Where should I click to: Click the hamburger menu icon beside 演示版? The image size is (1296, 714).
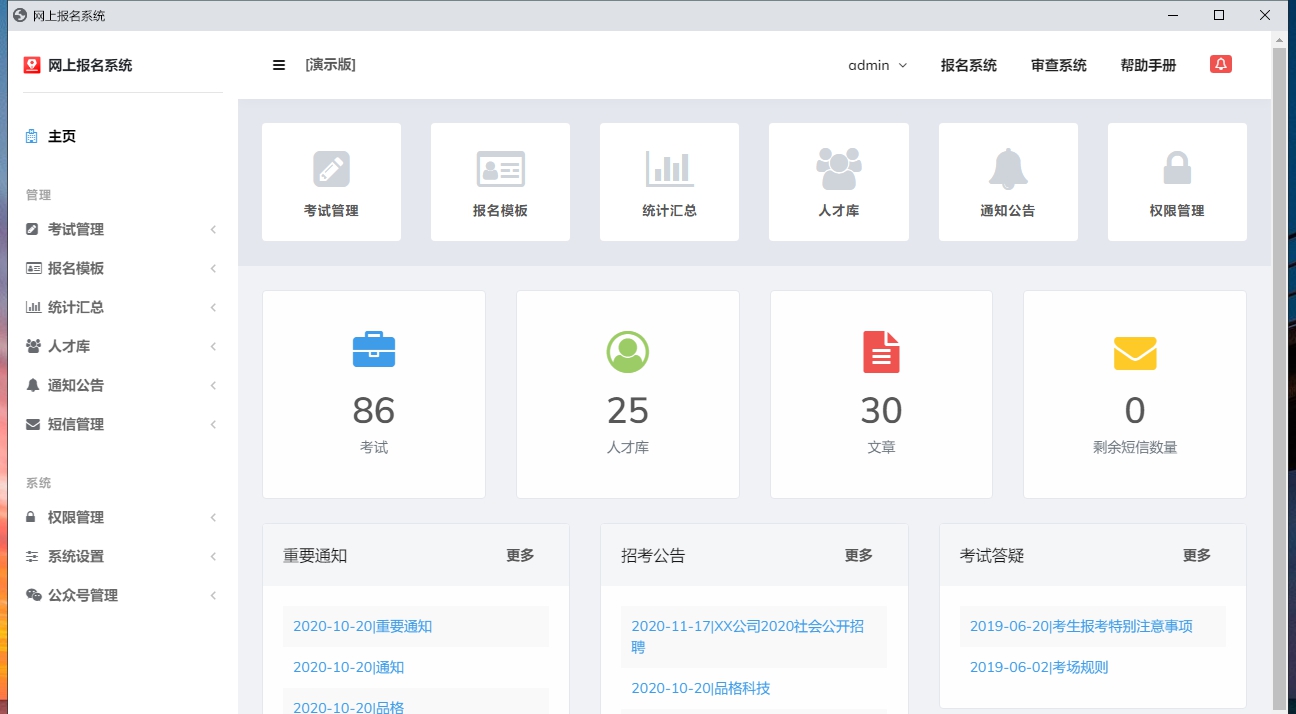point(278,64)
